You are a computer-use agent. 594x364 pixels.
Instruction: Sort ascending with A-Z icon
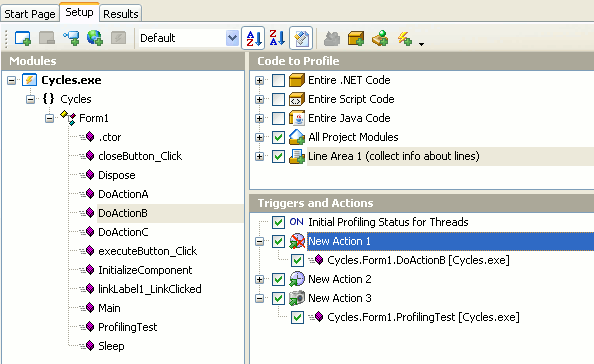(254, 38)
